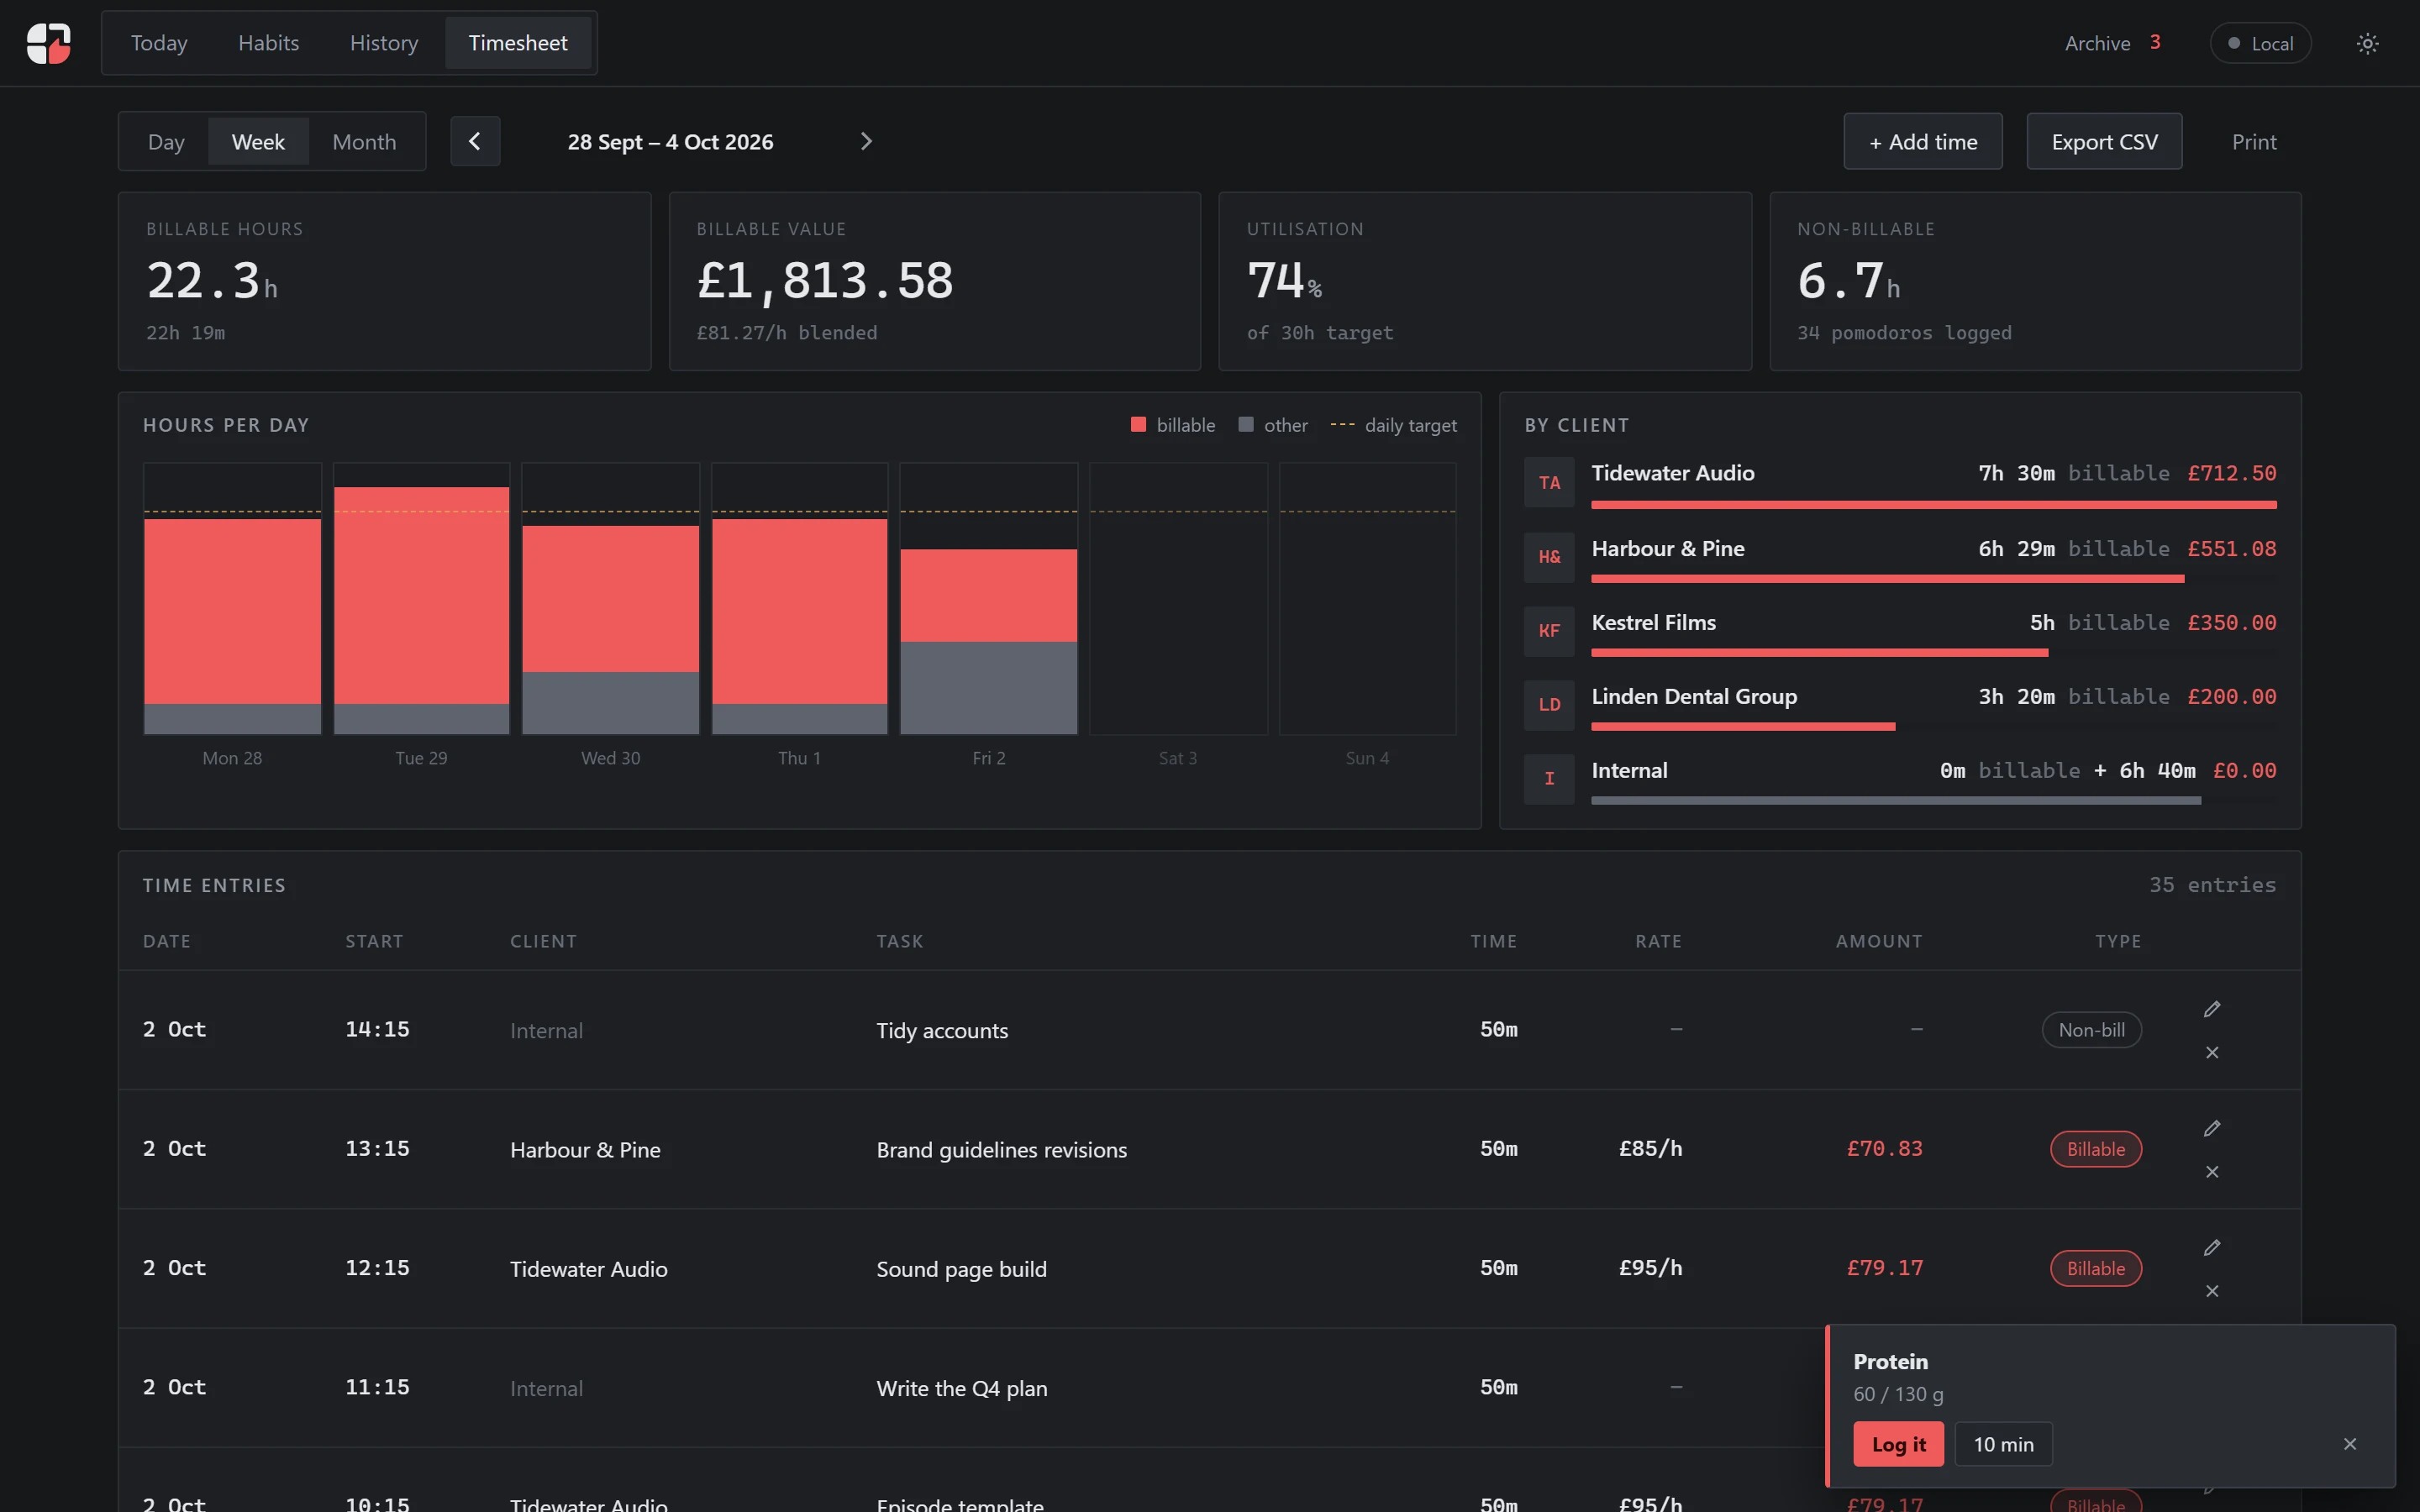The image size is (2420, 1512).
Task: Click the + Add time button
Action: coord(1923,141)
